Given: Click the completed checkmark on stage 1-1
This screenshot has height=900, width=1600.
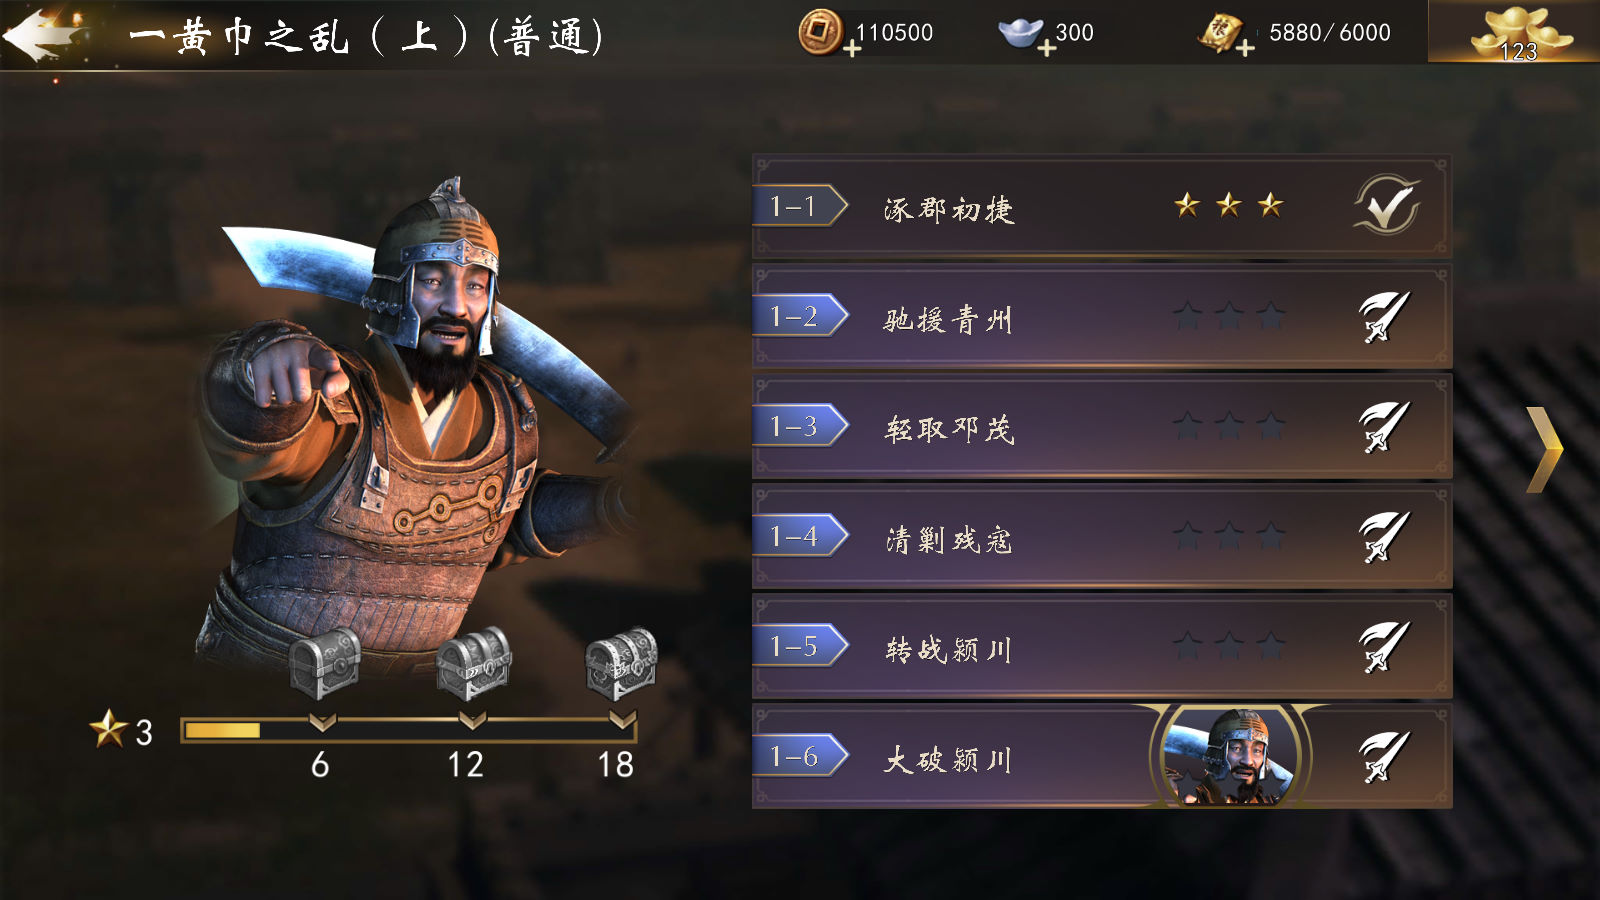Looking at the screenshot, I should point(1386,205).
